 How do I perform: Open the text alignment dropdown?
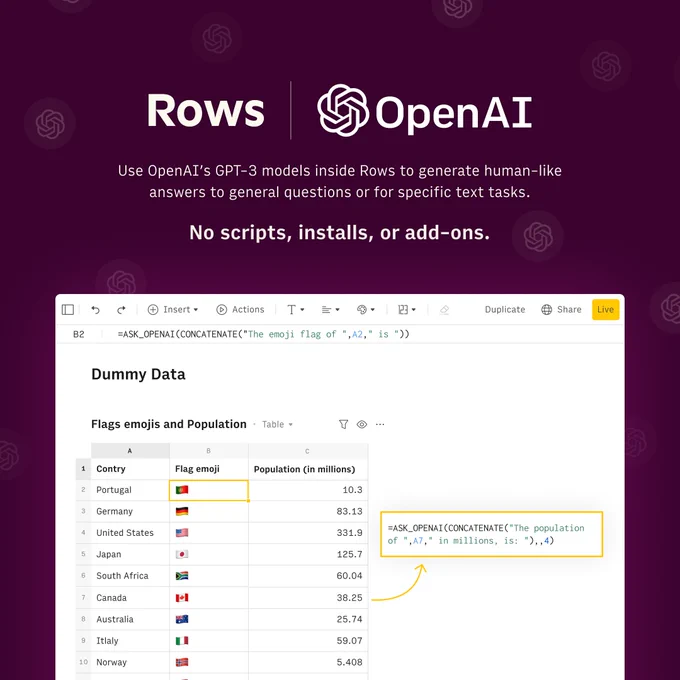click(330, 310)
